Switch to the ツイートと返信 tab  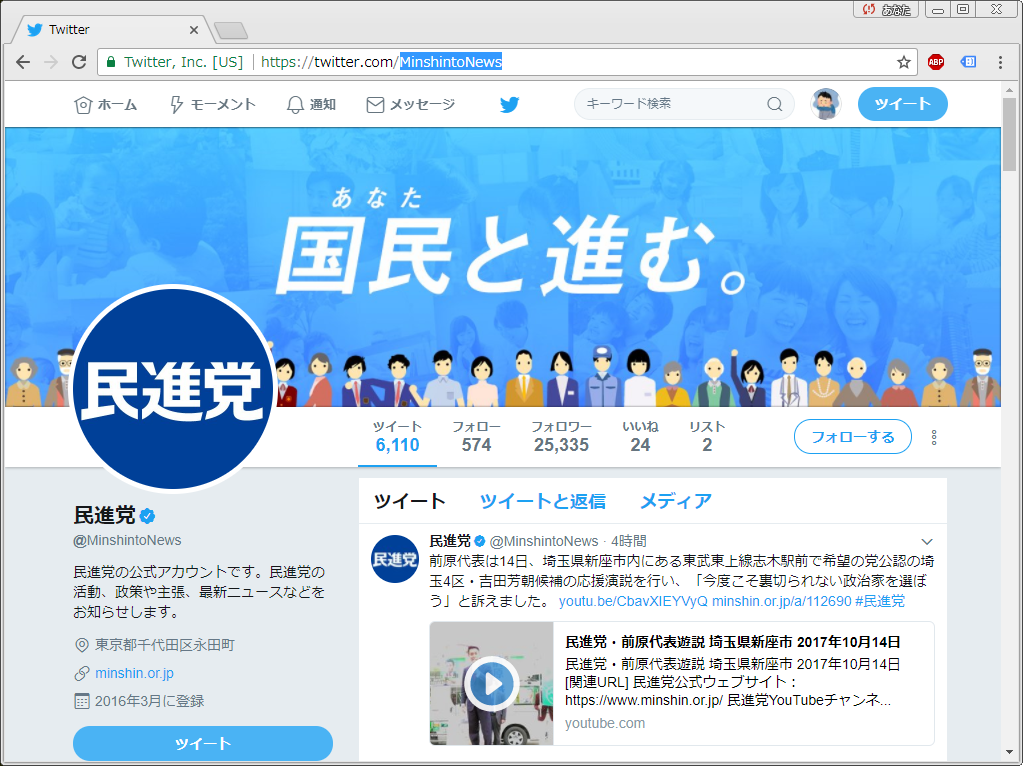point(543,501)
